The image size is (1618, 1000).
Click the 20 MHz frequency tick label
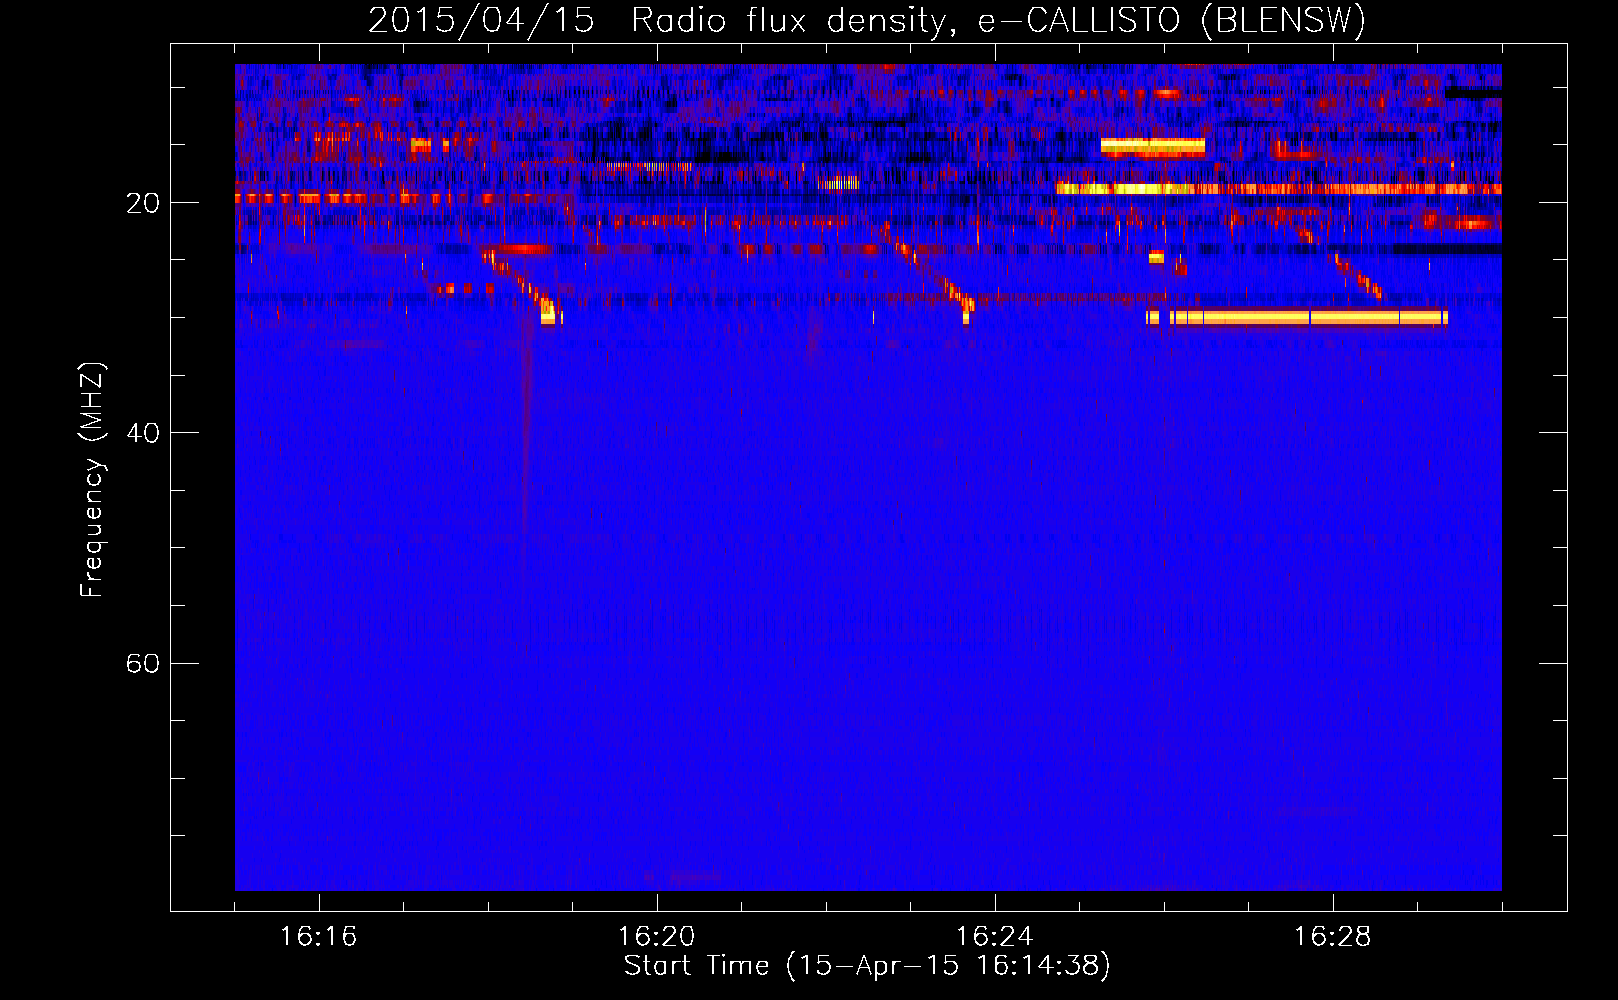pos(142,203)
